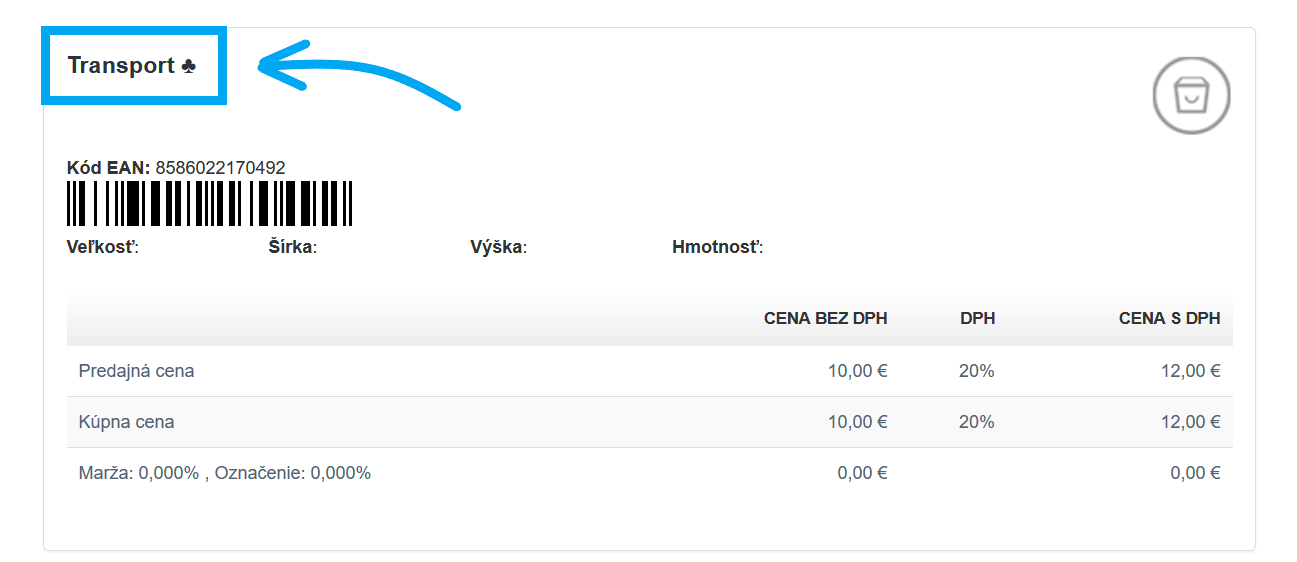This screenshot has height=562, width=1297.
Task: Click the EAN number 8586022170492
Action: (x=220, y=168)
